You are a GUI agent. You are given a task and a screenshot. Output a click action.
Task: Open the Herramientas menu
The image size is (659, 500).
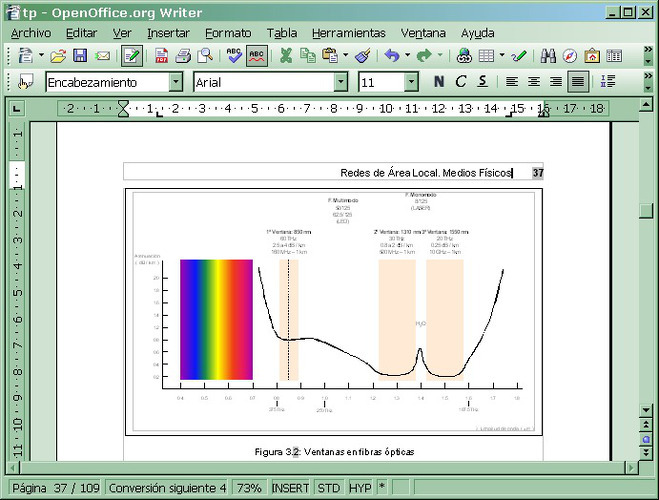coord(348,33)
